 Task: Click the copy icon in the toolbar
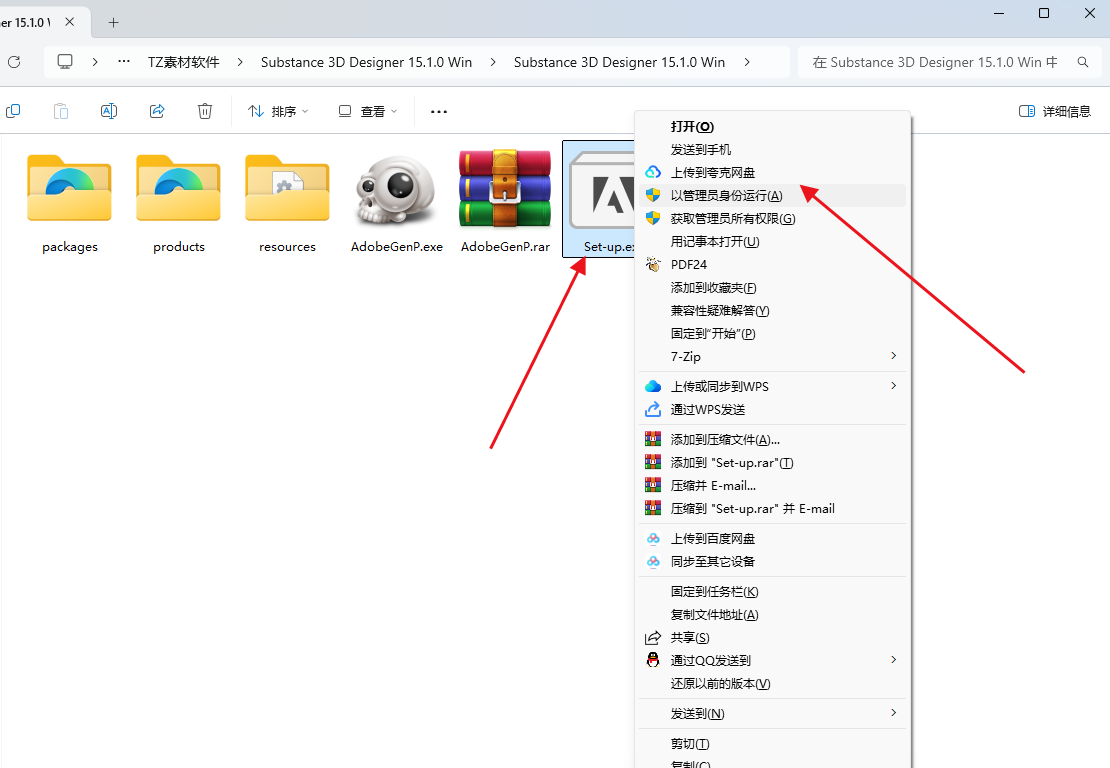click(13, 111)
